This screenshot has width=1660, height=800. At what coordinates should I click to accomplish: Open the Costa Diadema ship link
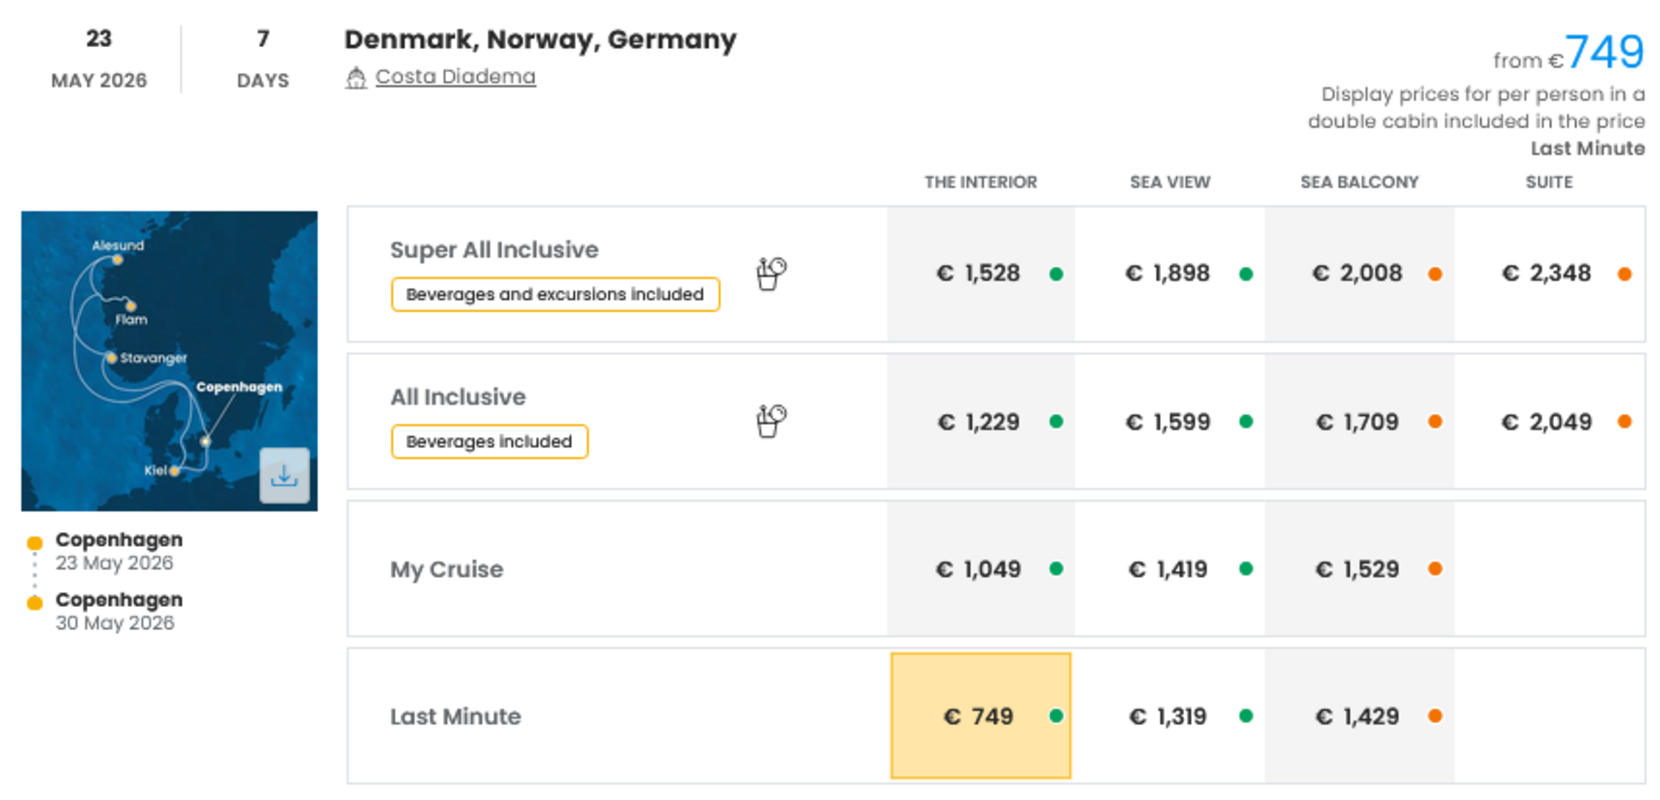[x=455, y=77]
